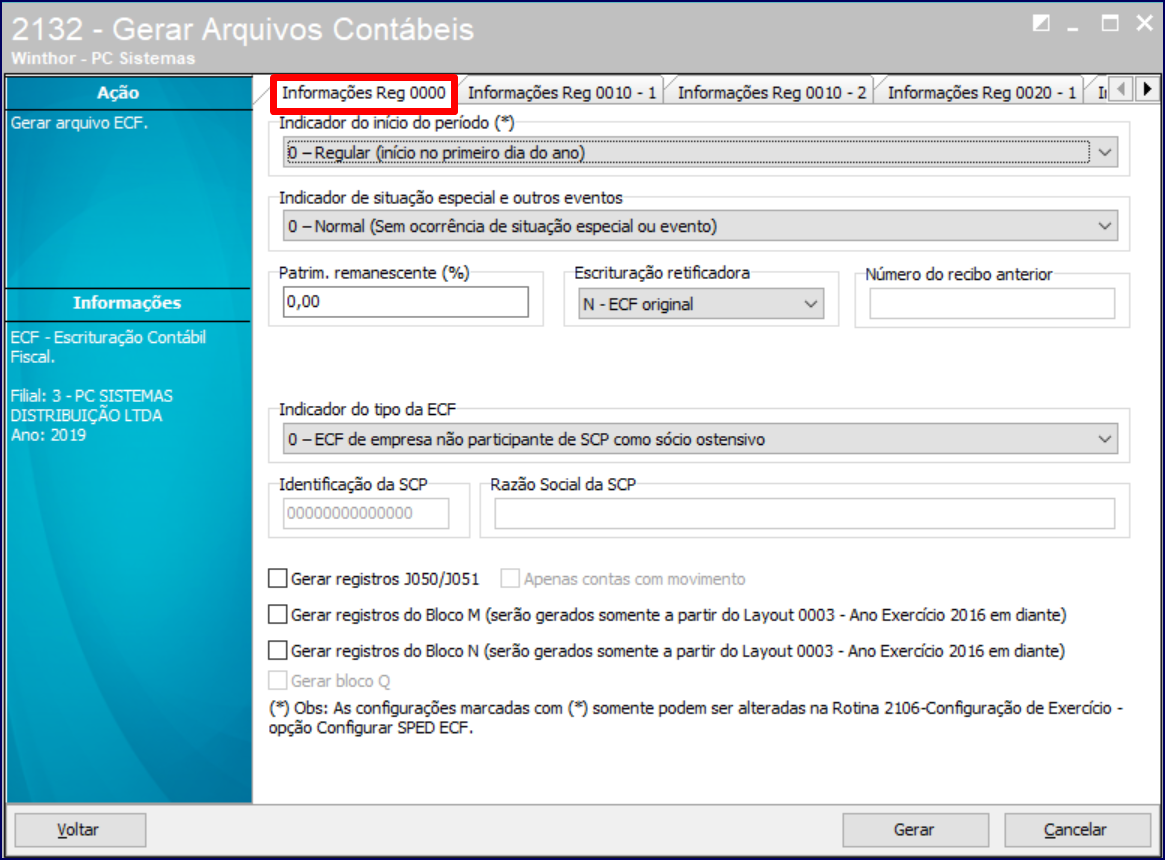Click the Número do recibo anterior field

[x=992, y=304]
